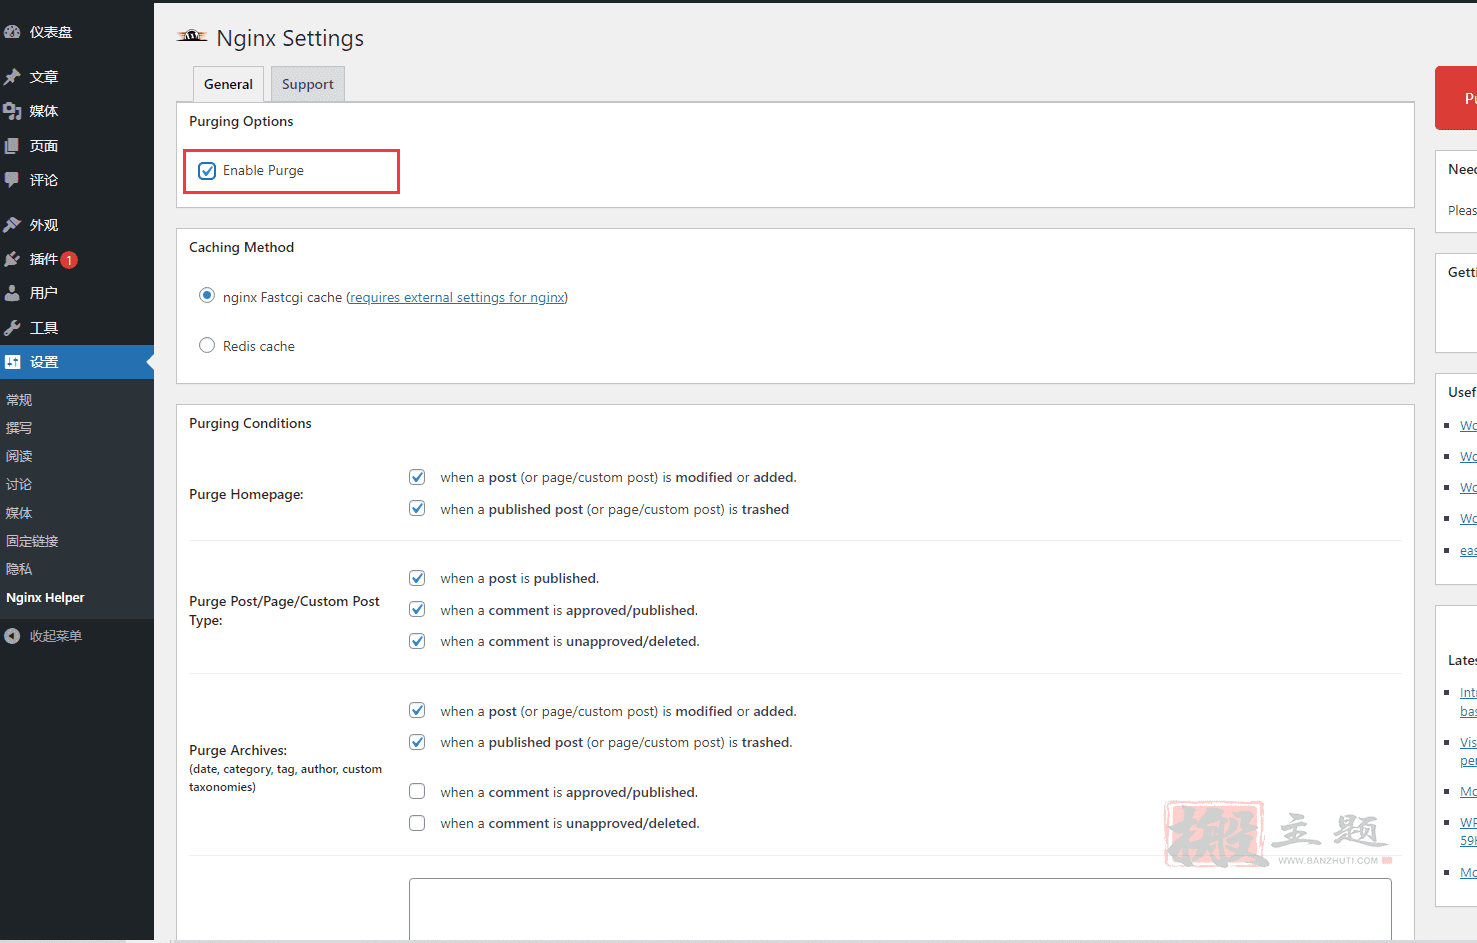Click the wrench icon beside 工具

point(12,328)
